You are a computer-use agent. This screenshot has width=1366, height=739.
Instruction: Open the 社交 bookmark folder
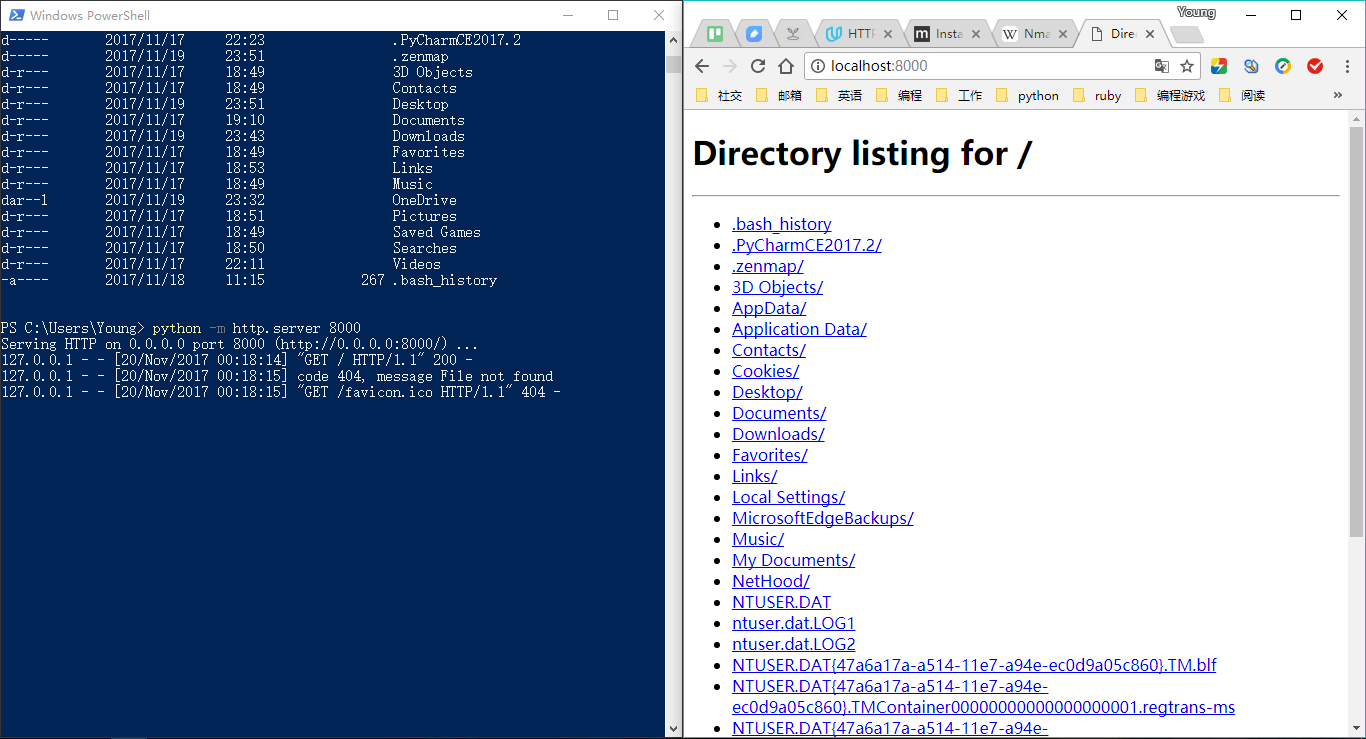pos(720,95)
